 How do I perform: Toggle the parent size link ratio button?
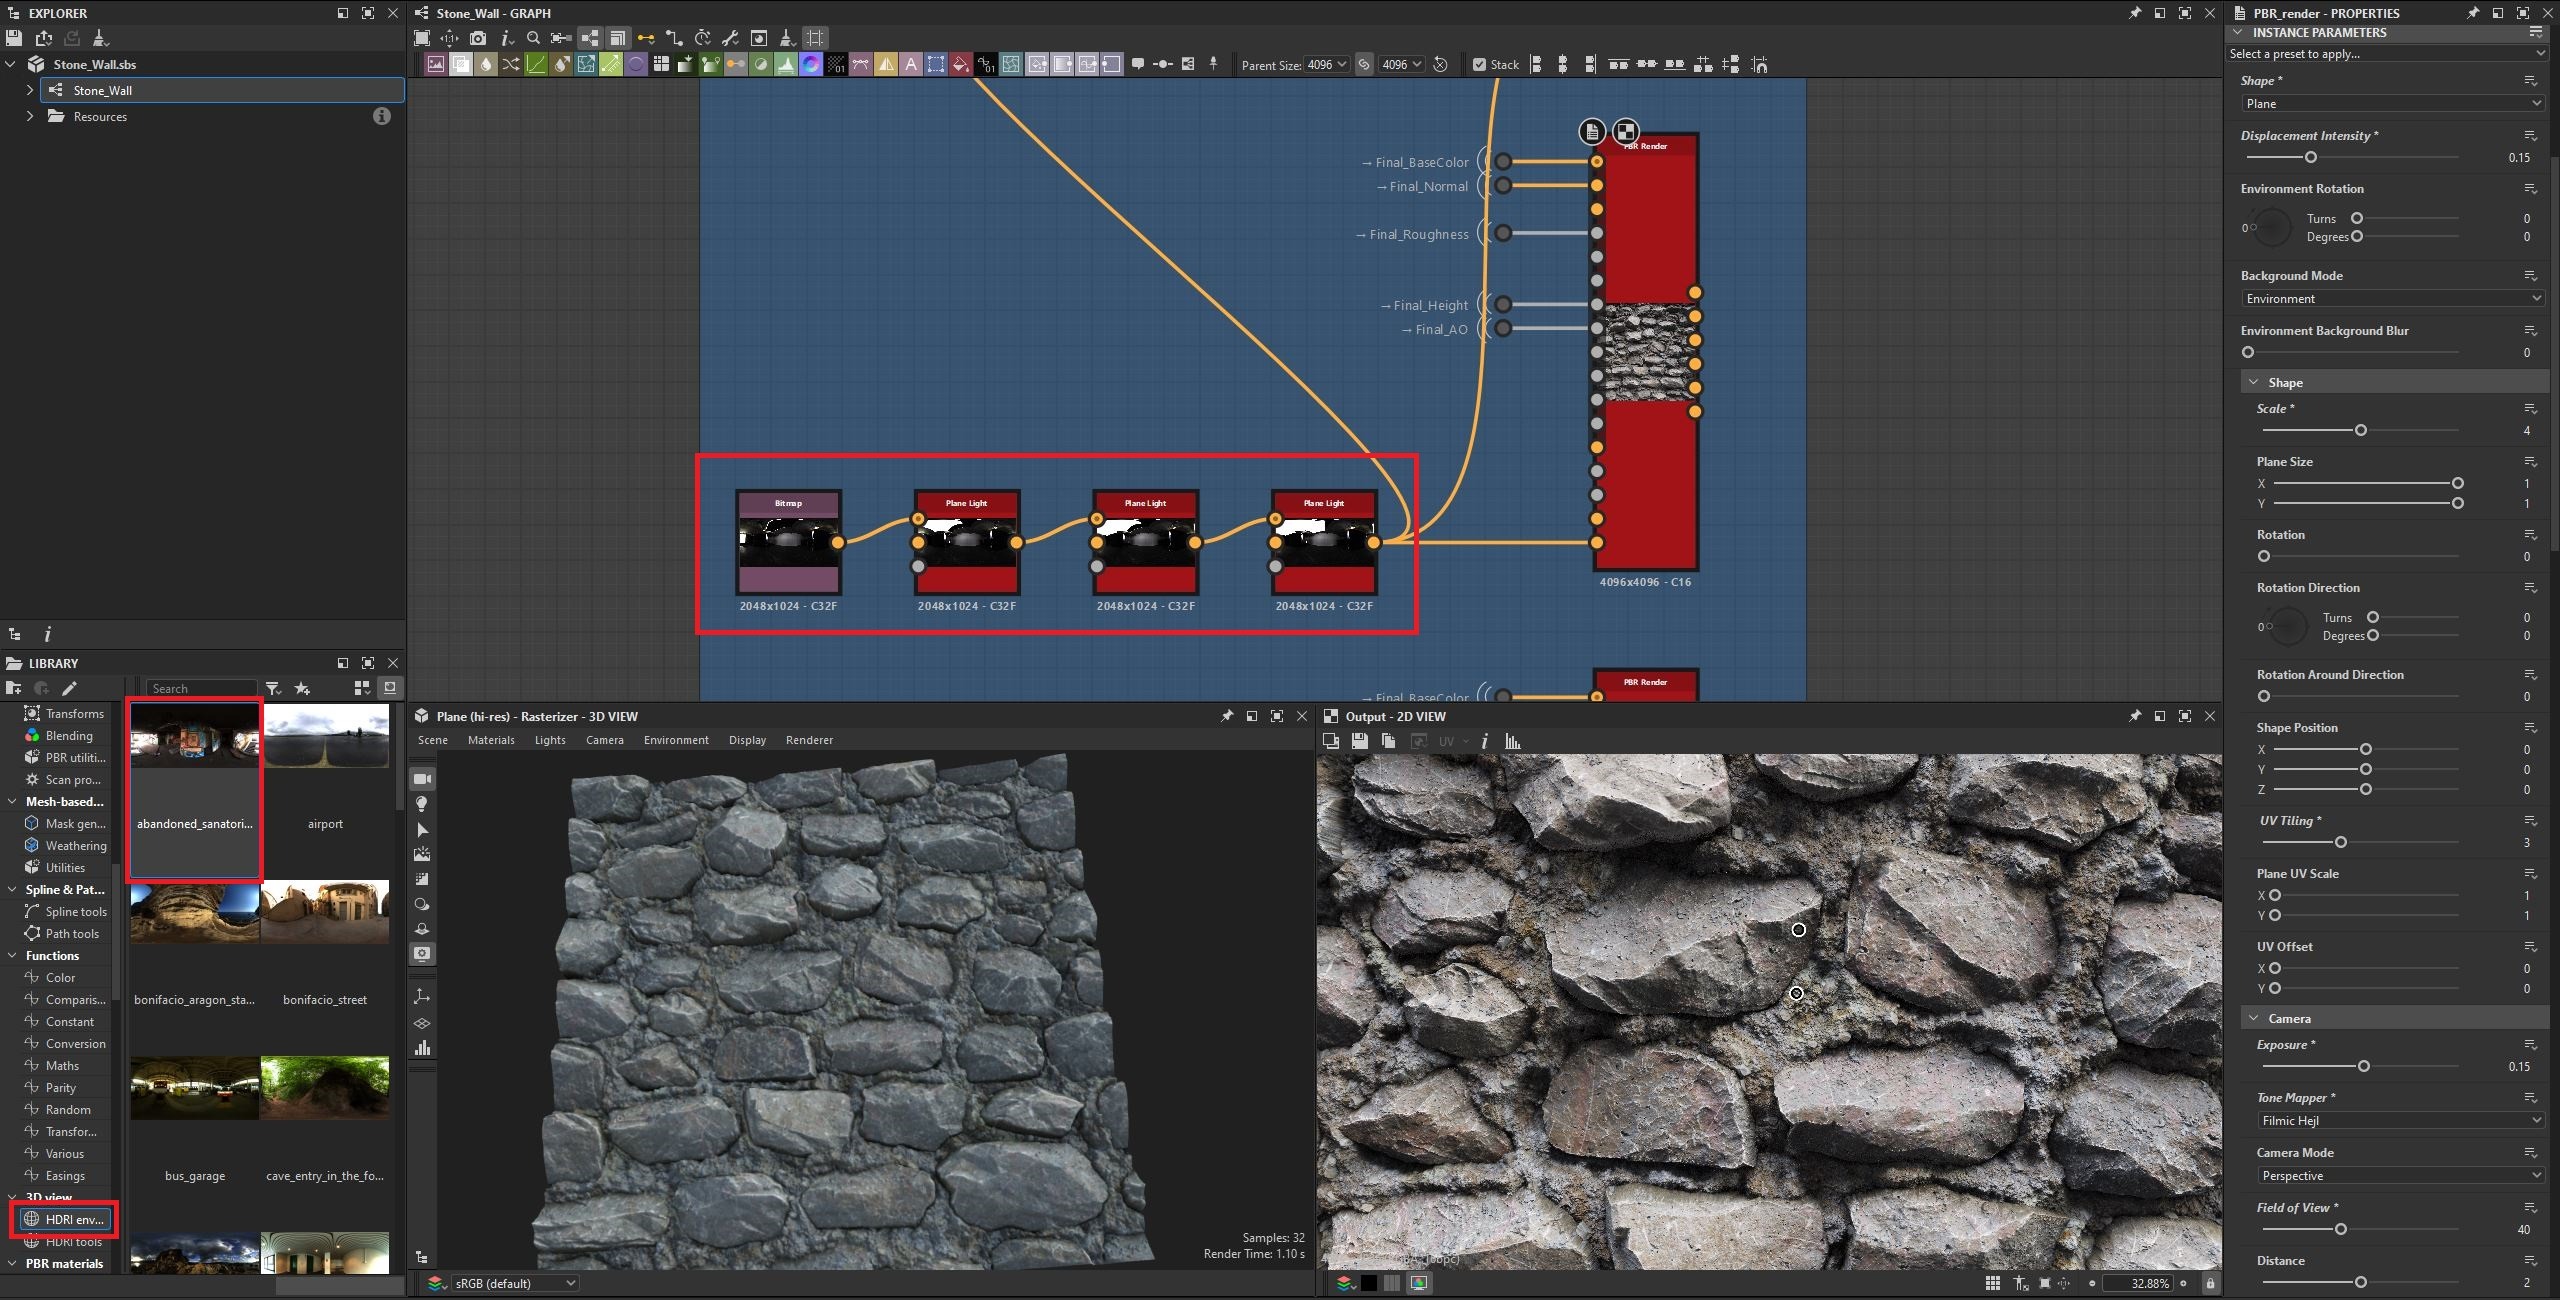(1363, 64)
